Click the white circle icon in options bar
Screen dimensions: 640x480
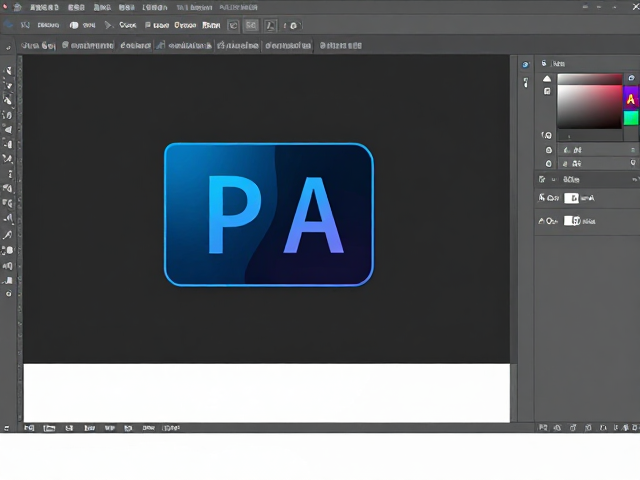74,25
